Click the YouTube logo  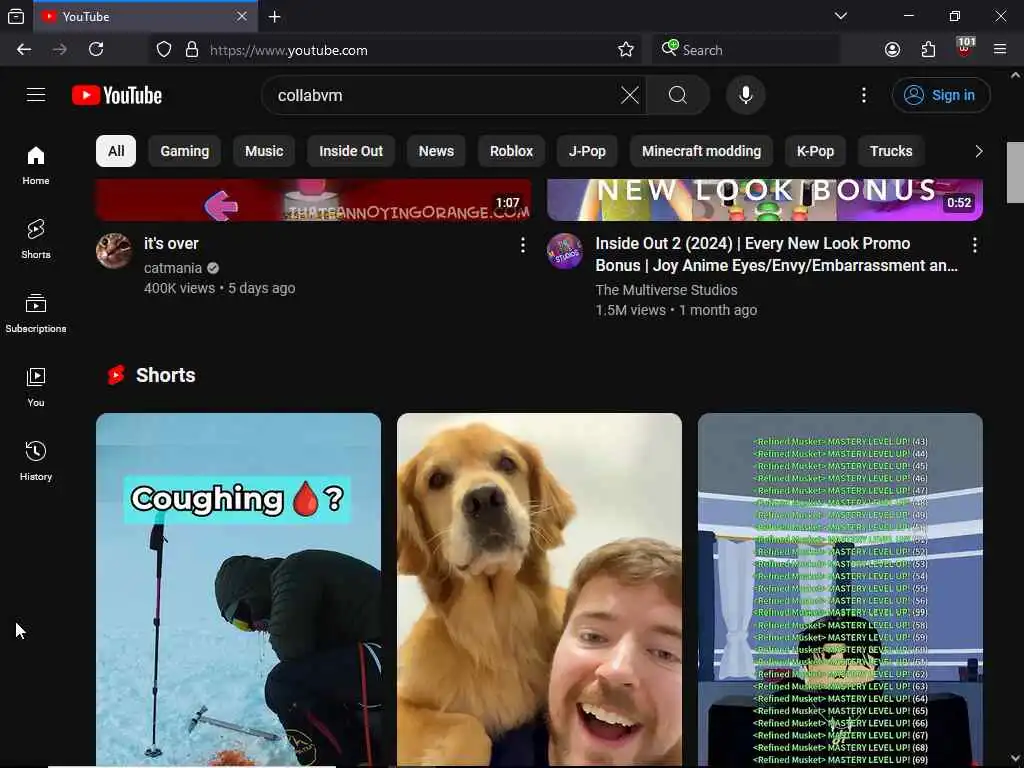117,95
